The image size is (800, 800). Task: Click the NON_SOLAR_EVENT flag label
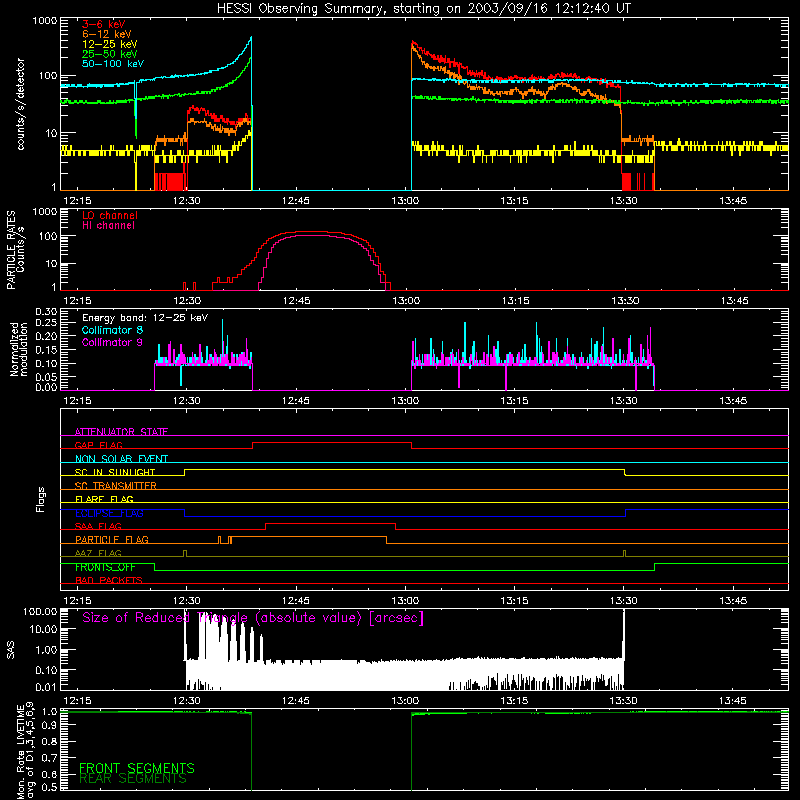121,459
